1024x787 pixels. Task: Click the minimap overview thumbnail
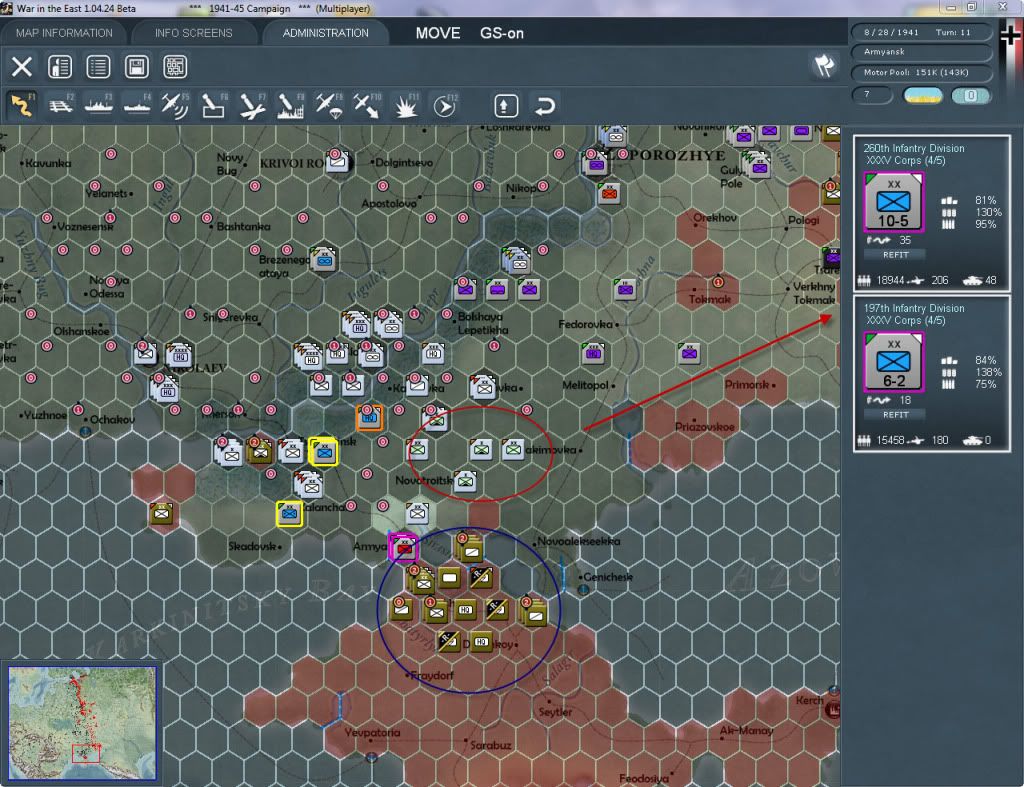tap(82, 723)
